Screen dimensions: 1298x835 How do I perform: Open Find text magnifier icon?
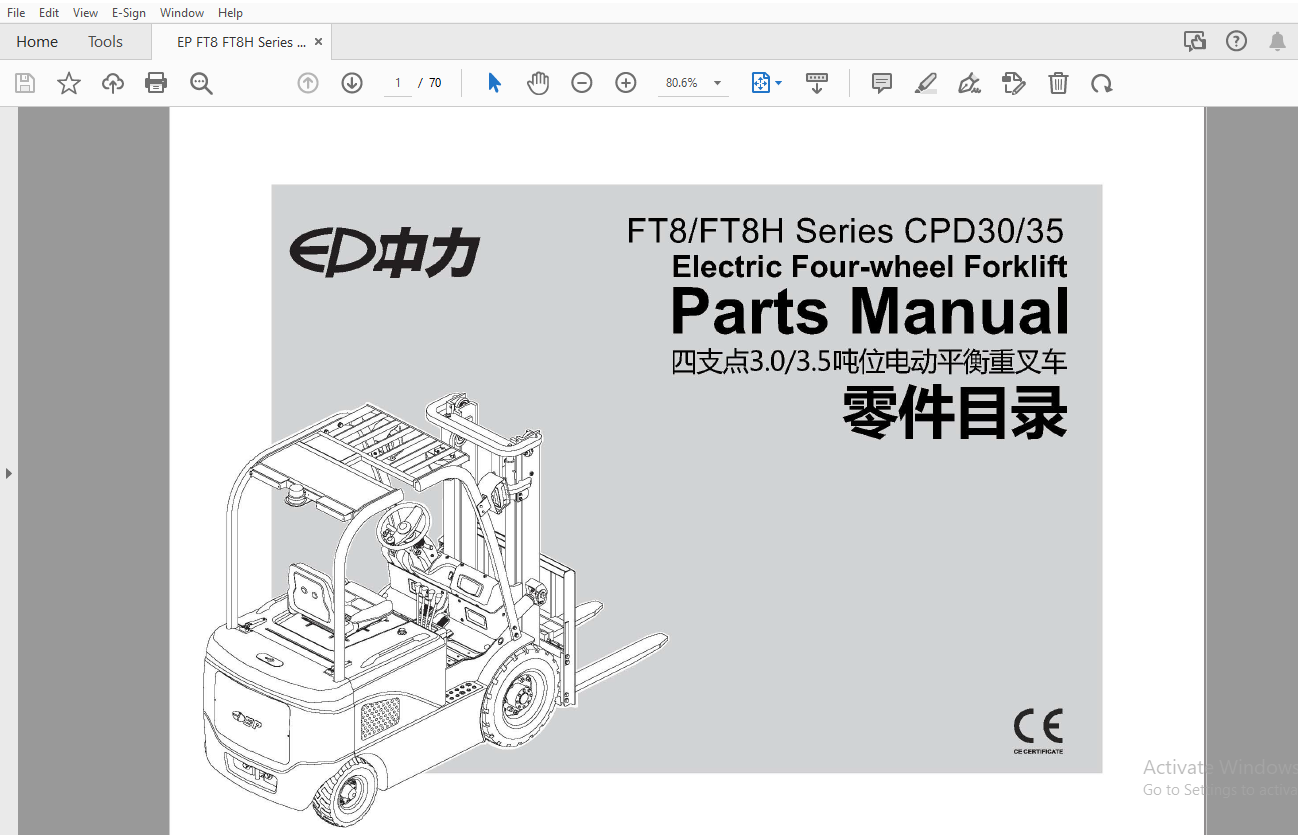click(x=201, y=83)
